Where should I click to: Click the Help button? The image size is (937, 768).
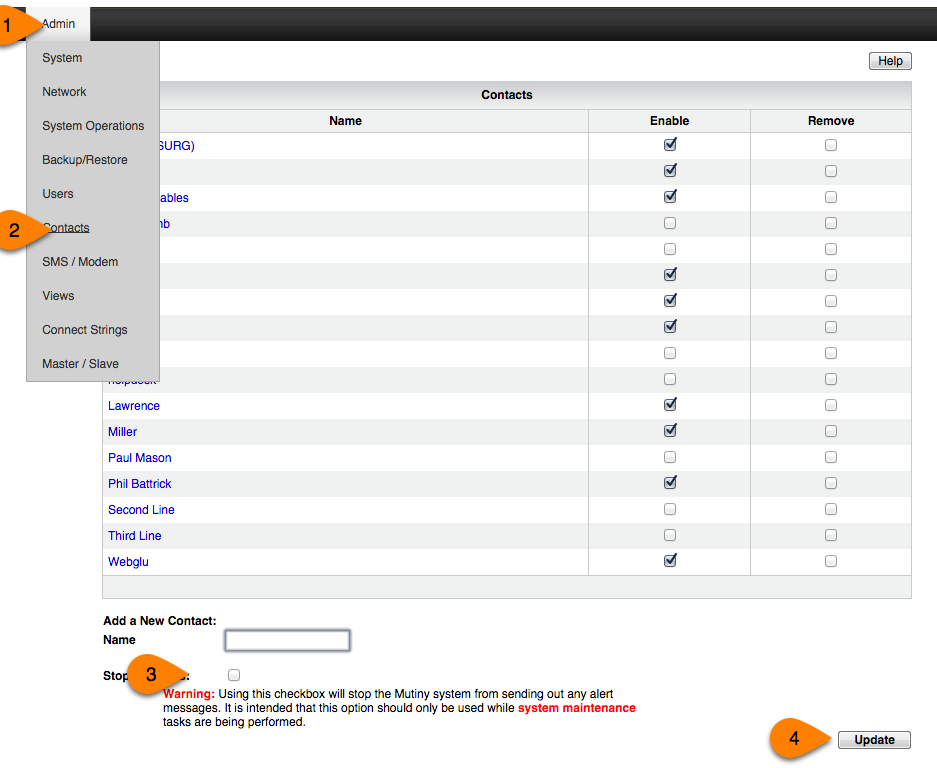click(890, 61)
